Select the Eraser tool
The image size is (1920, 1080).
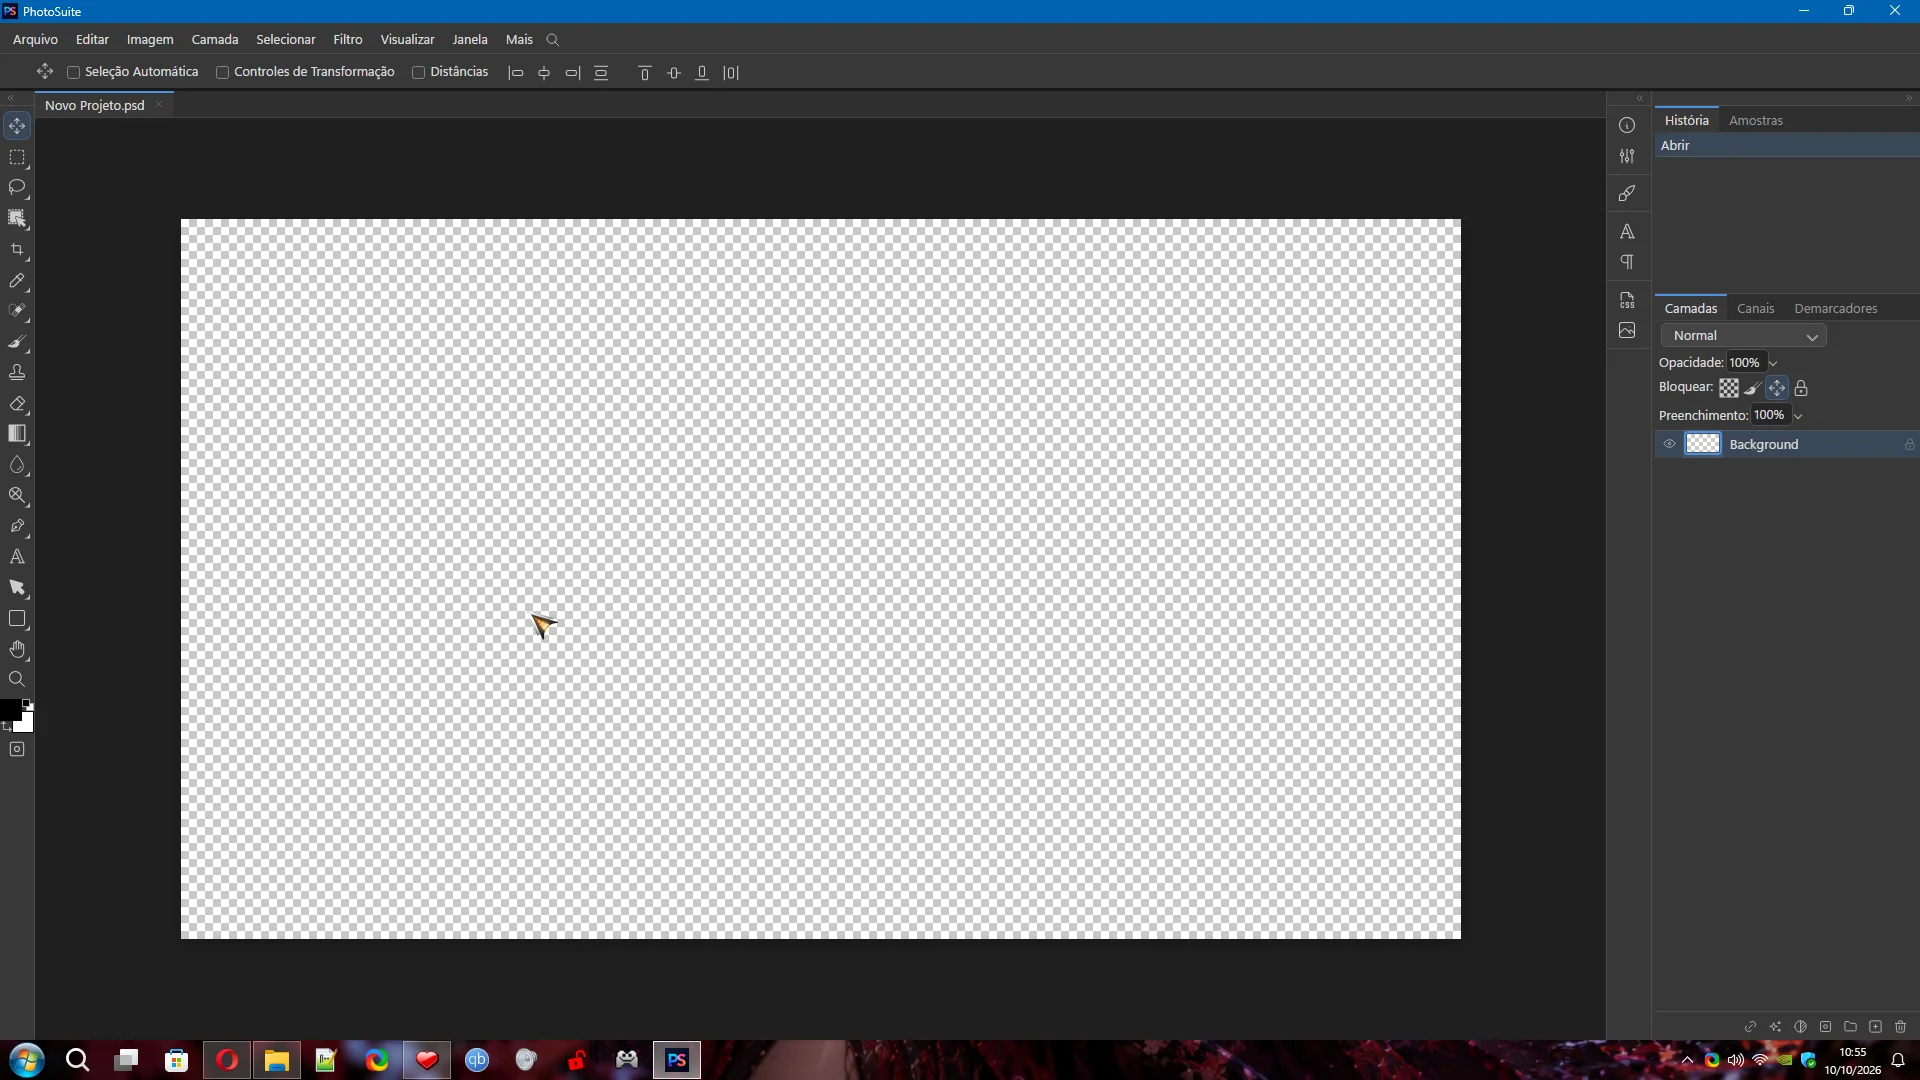tap(17, 404)
